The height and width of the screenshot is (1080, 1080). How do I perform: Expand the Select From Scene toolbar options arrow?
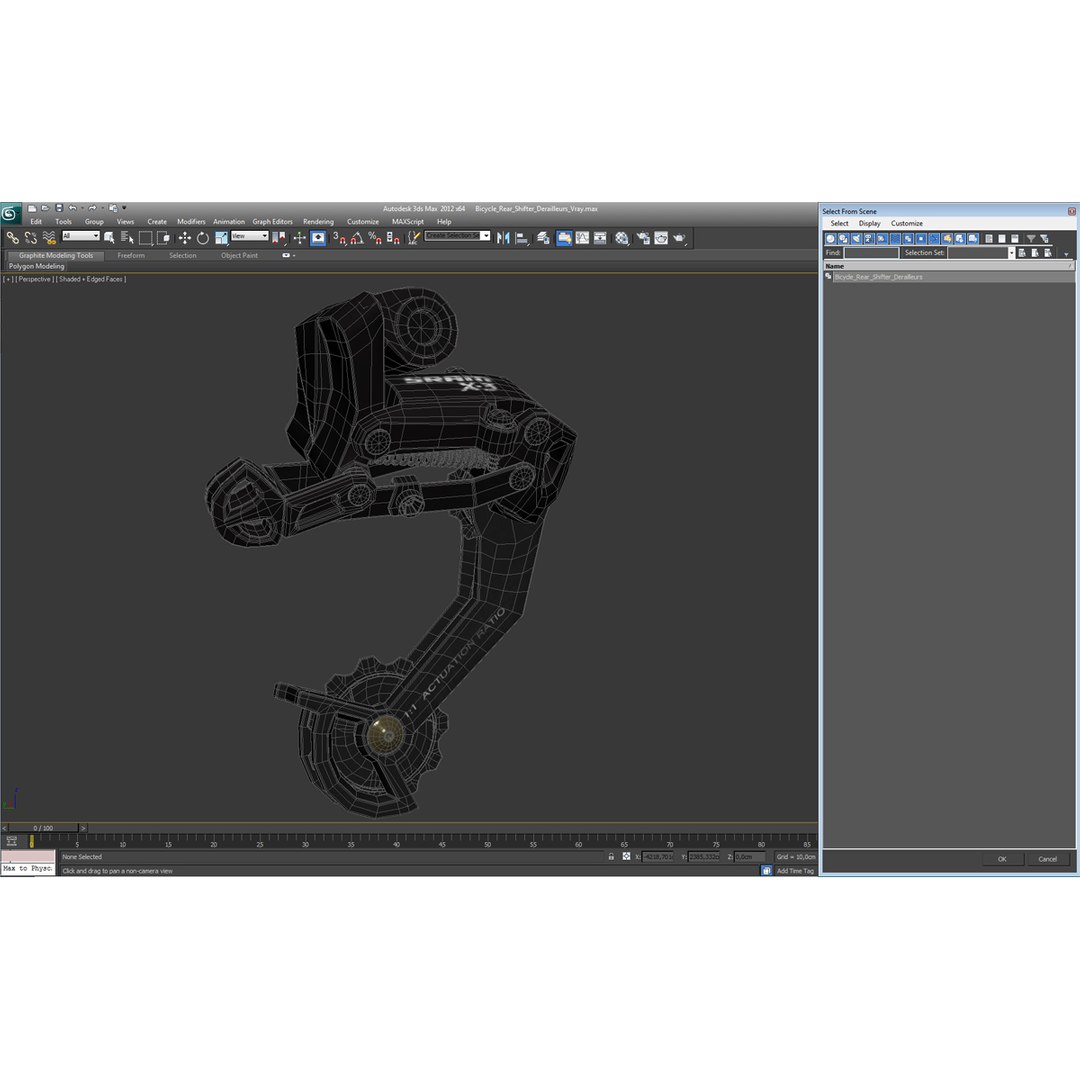coord(1066,253)
